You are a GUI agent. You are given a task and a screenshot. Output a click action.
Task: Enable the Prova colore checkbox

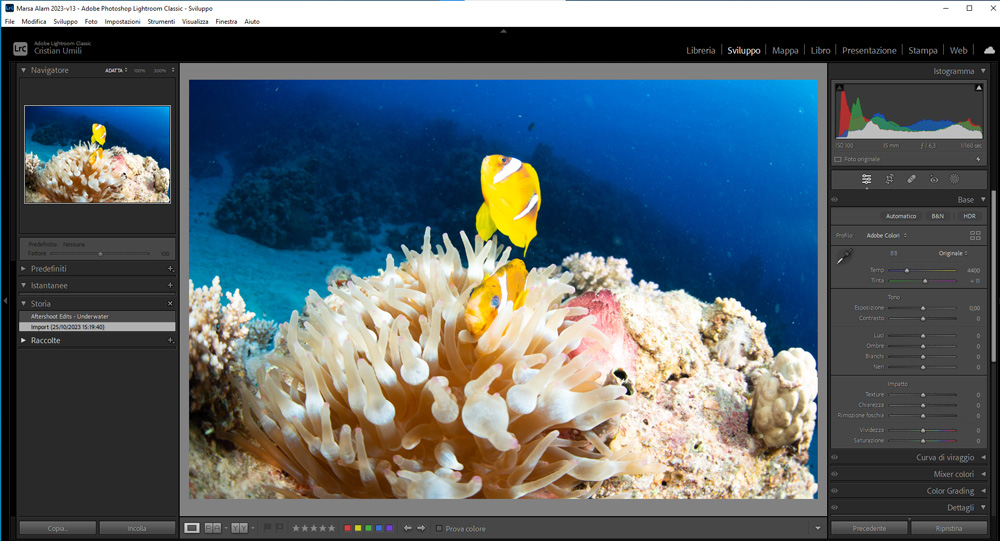point(439,528)
